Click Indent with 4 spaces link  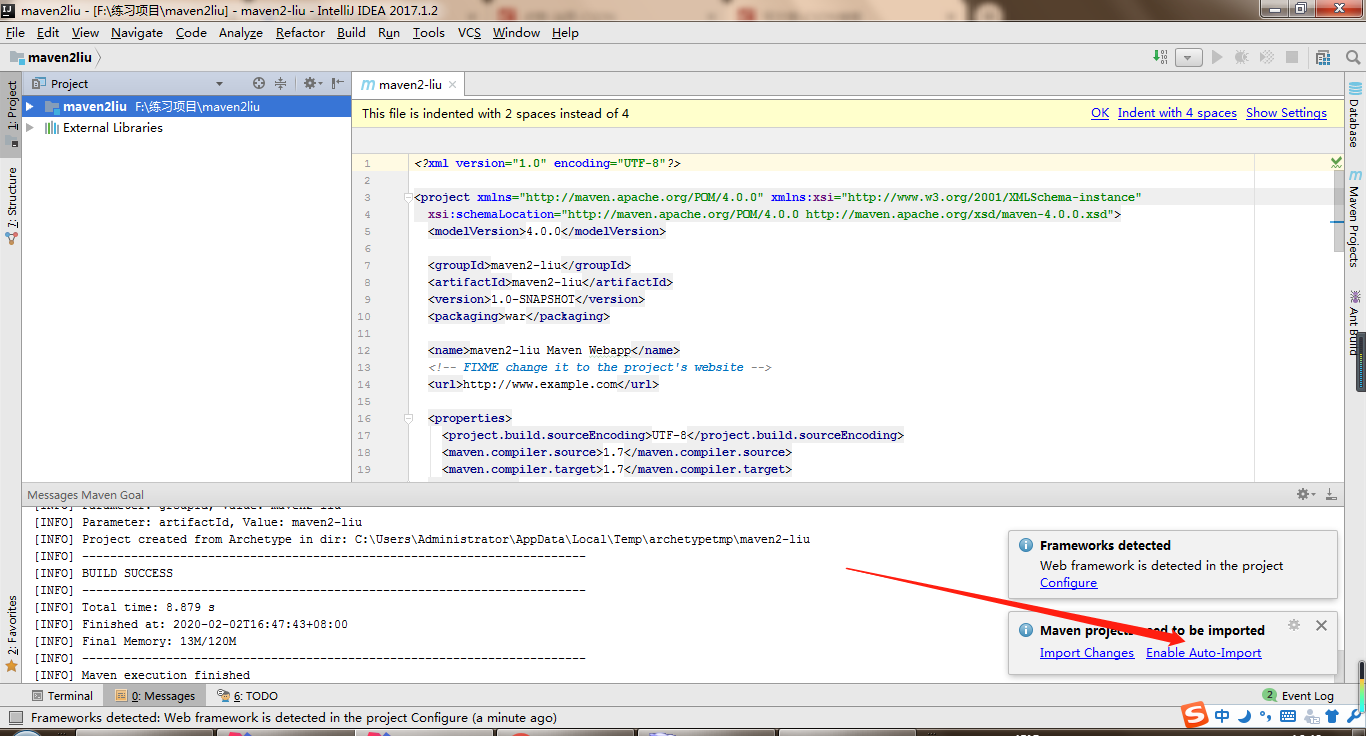click(x=1177, y=113)
